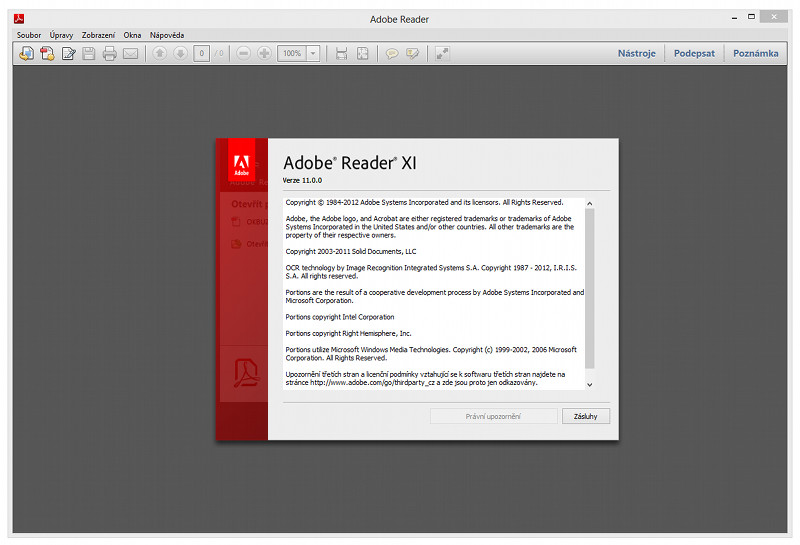This screenshot has width=800, height=545.
Task: Click the About dialog scrollbar thumb
Action: point(589,288)
